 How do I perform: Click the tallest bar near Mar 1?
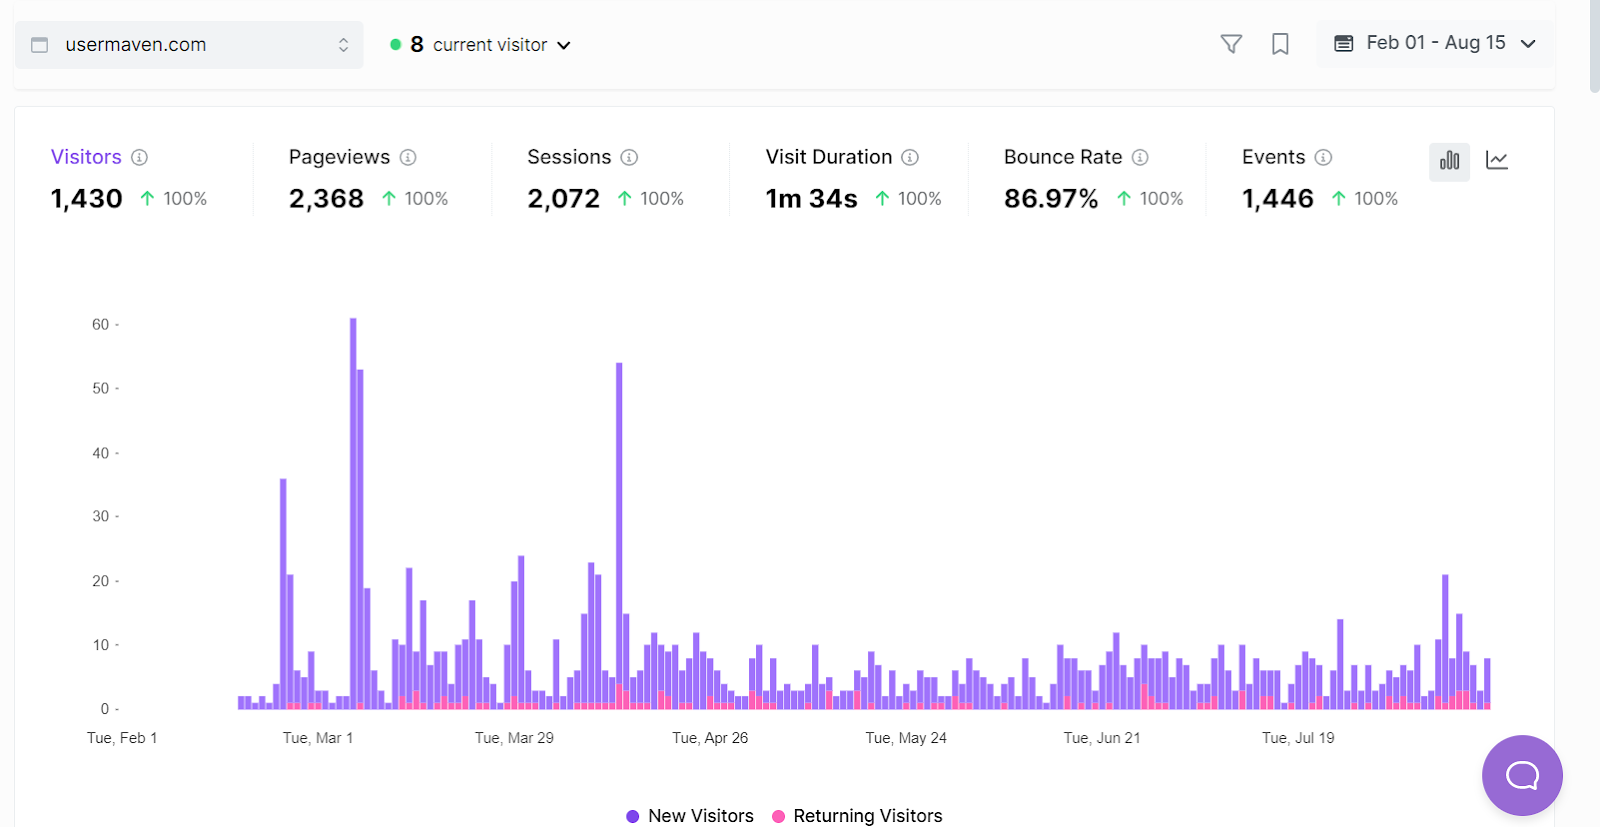tap(353, 513)
